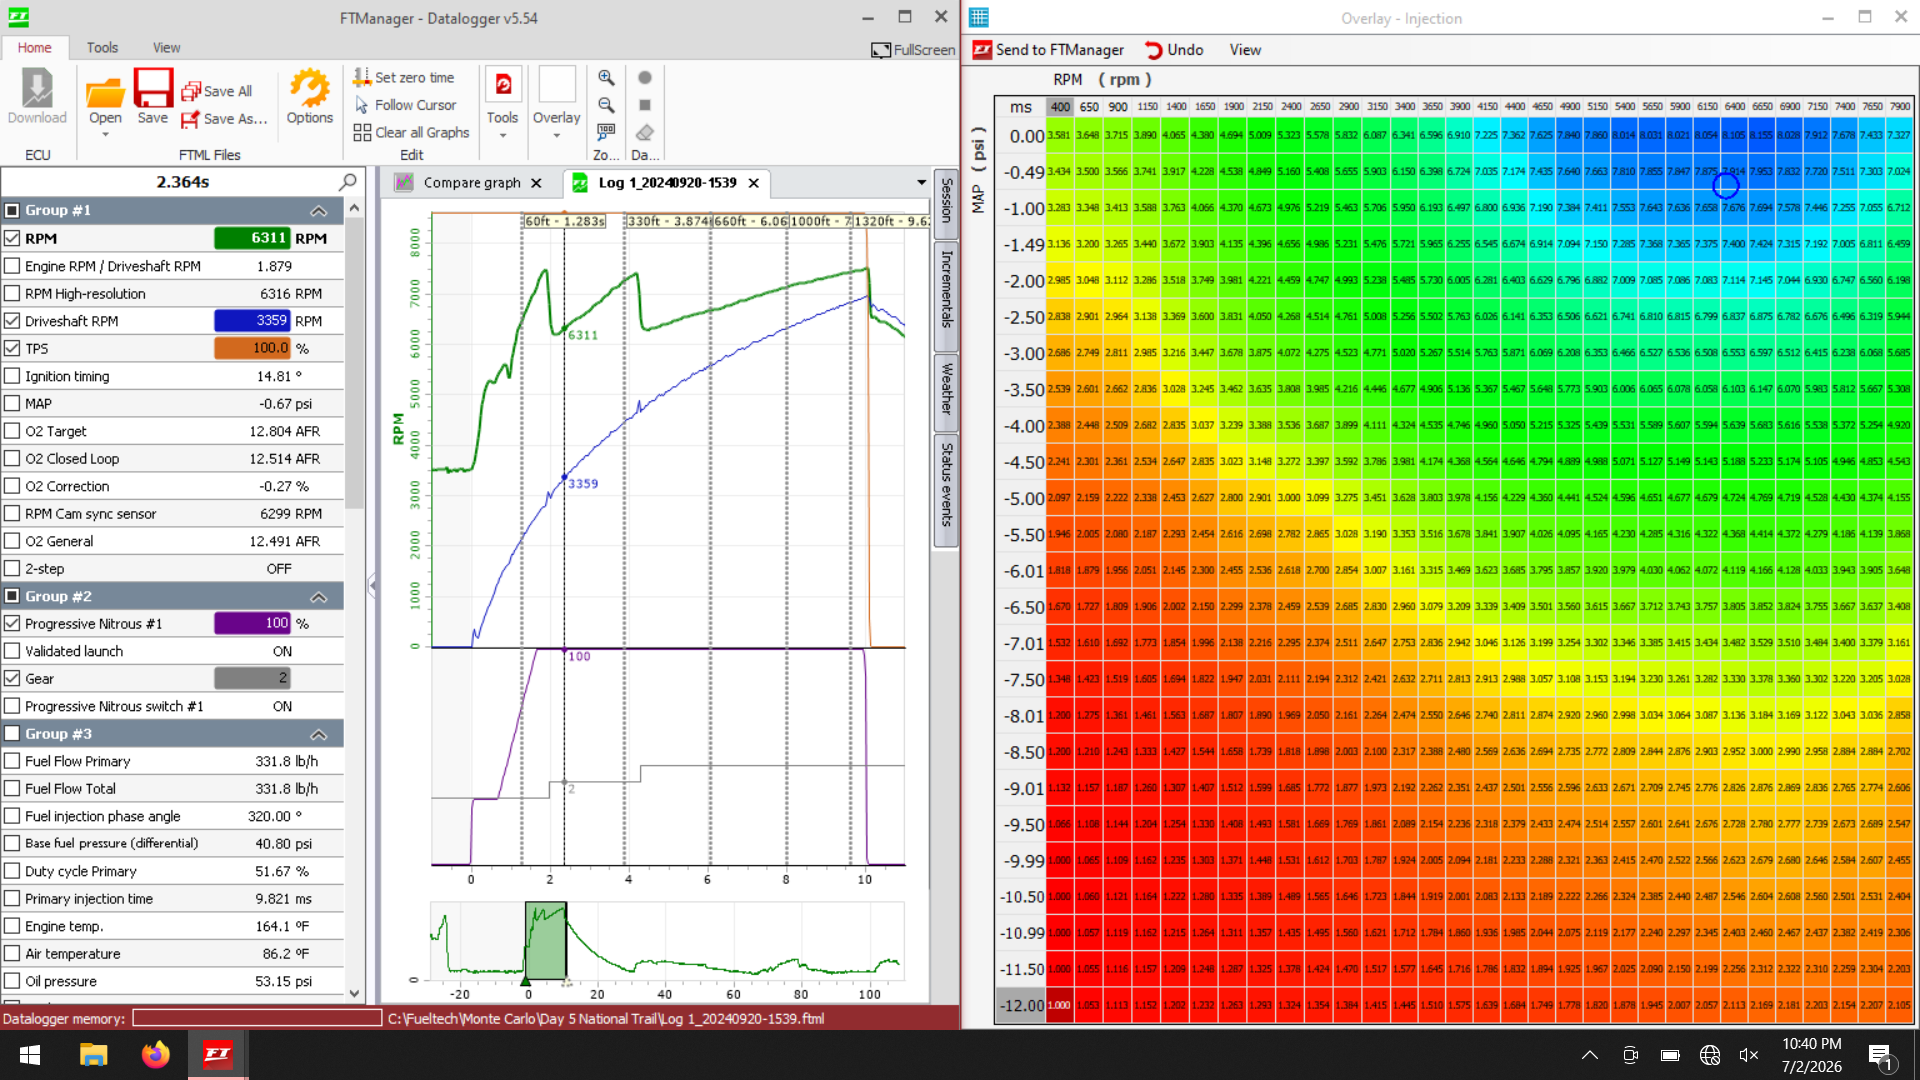Click the datalogger stop square icon
1920x1080 pixels.
[645, 104]
